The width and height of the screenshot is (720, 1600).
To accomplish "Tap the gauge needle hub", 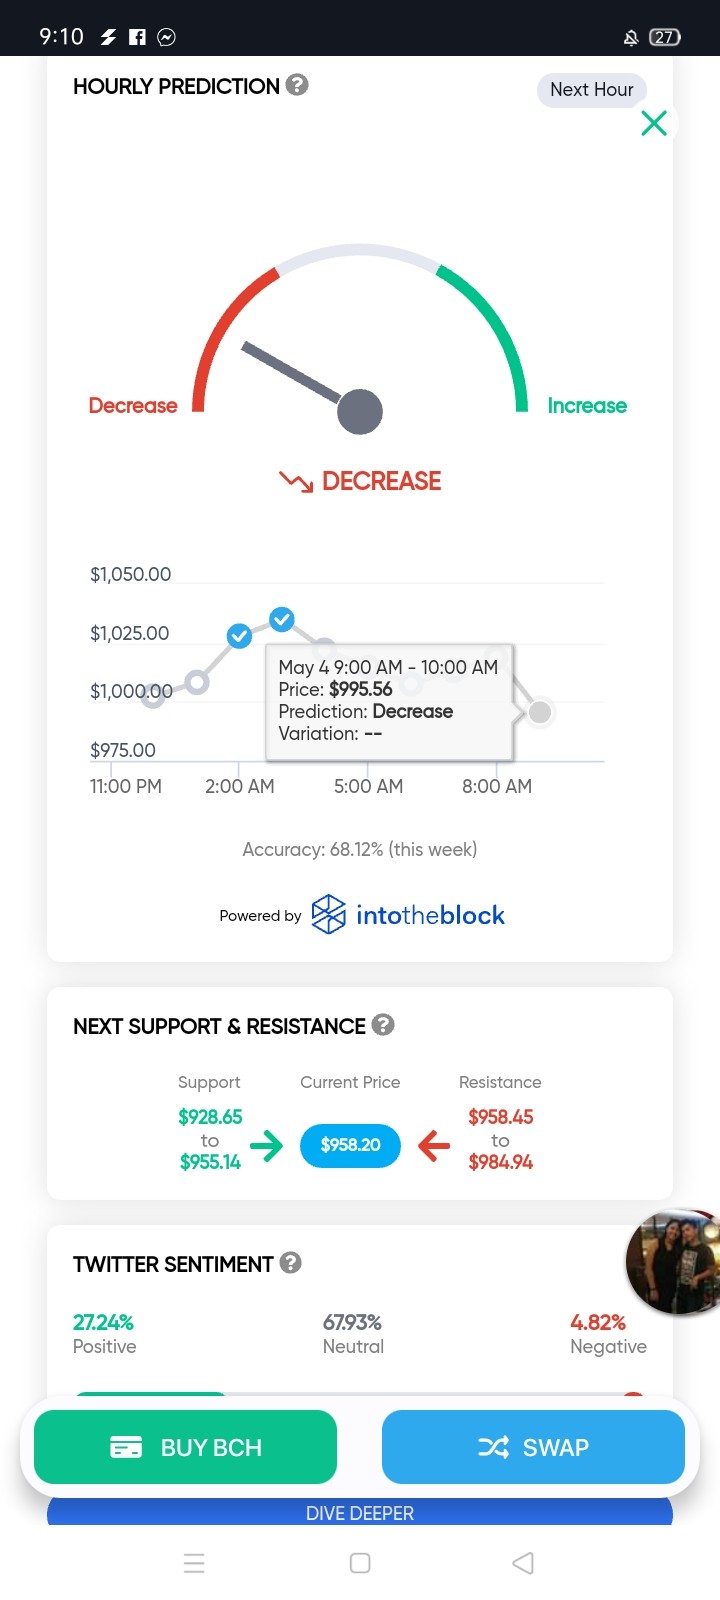I will 360,412.
